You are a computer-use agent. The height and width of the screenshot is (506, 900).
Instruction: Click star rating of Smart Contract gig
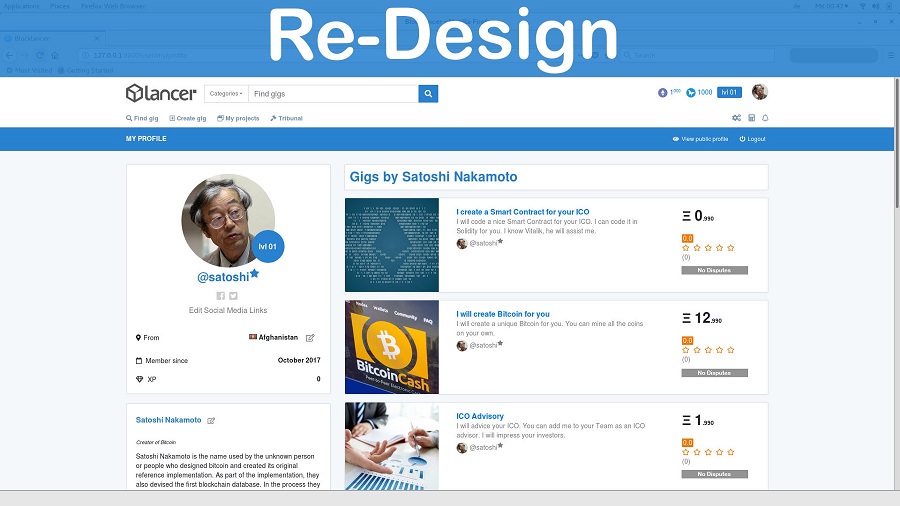(x=708, y=248)
